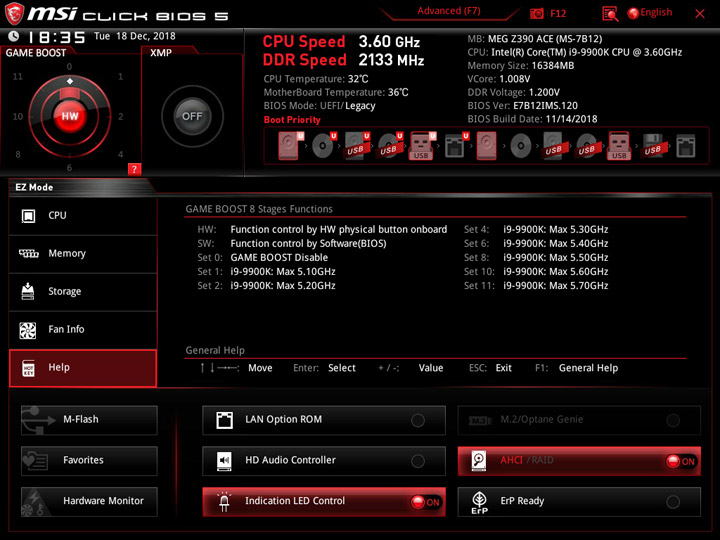Click the EZ Mode header label

[x=34, y=187]
